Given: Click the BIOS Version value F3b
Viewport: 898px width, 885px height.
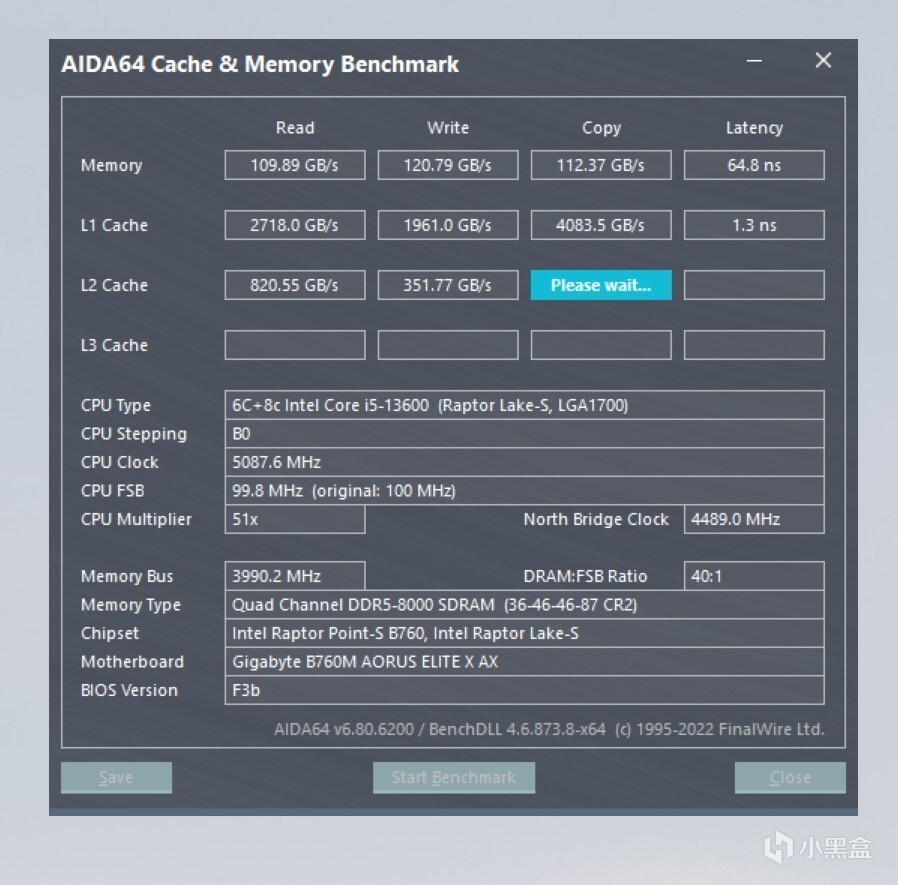Looking at the screenshot, I should [525, 690].
